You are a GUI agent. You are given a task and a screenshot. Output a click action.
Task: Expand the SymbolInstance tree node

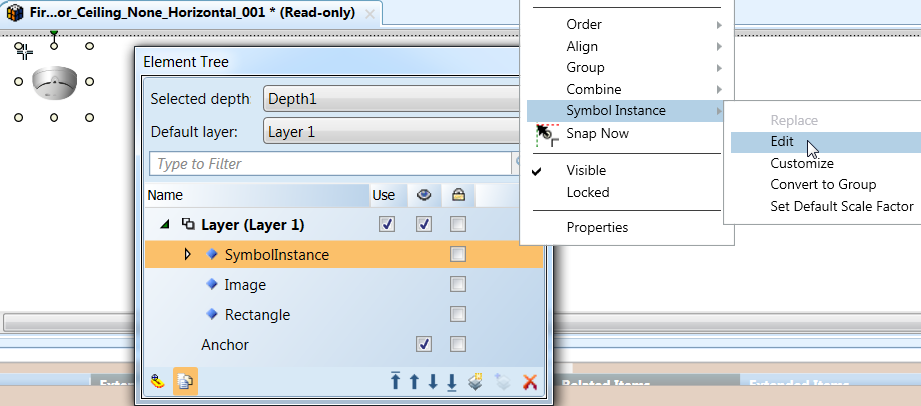pyautogui.click(x=188, y=255)
